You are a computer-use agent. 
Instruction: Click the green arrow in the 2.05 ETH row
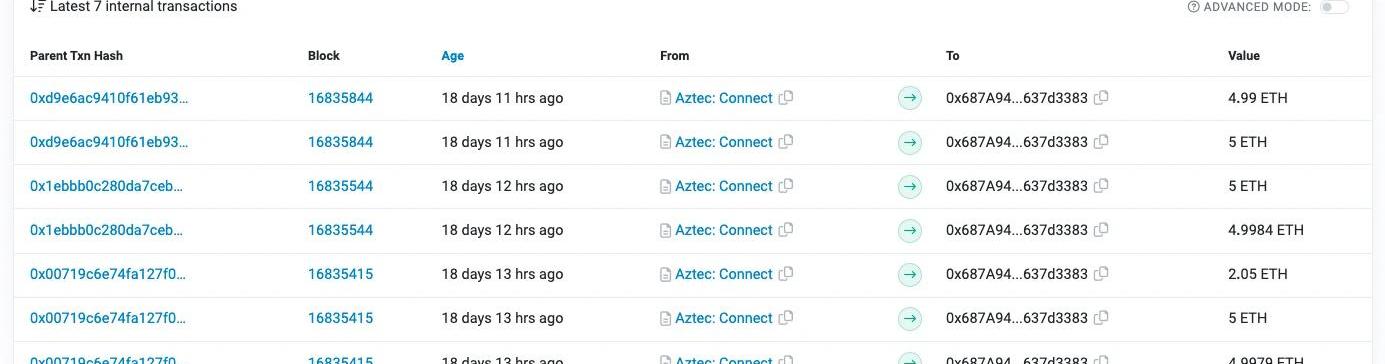click(x=909, y=274)
